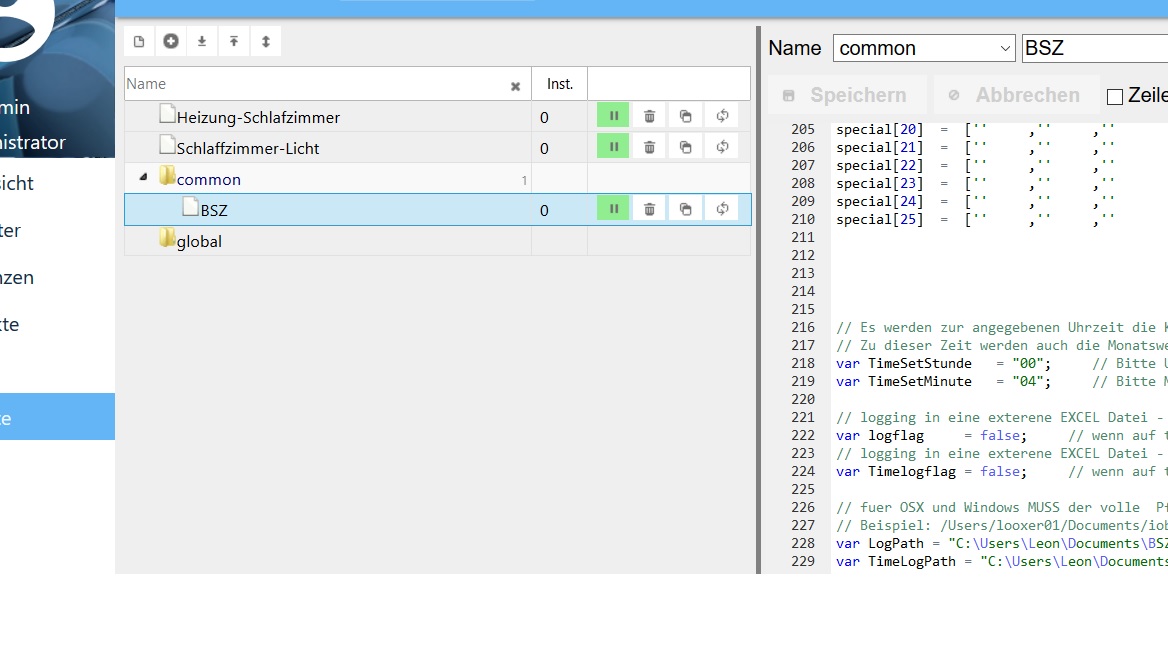
Task: Toggle the Zeile checkbox
Action: click(x=1114, y=97)
